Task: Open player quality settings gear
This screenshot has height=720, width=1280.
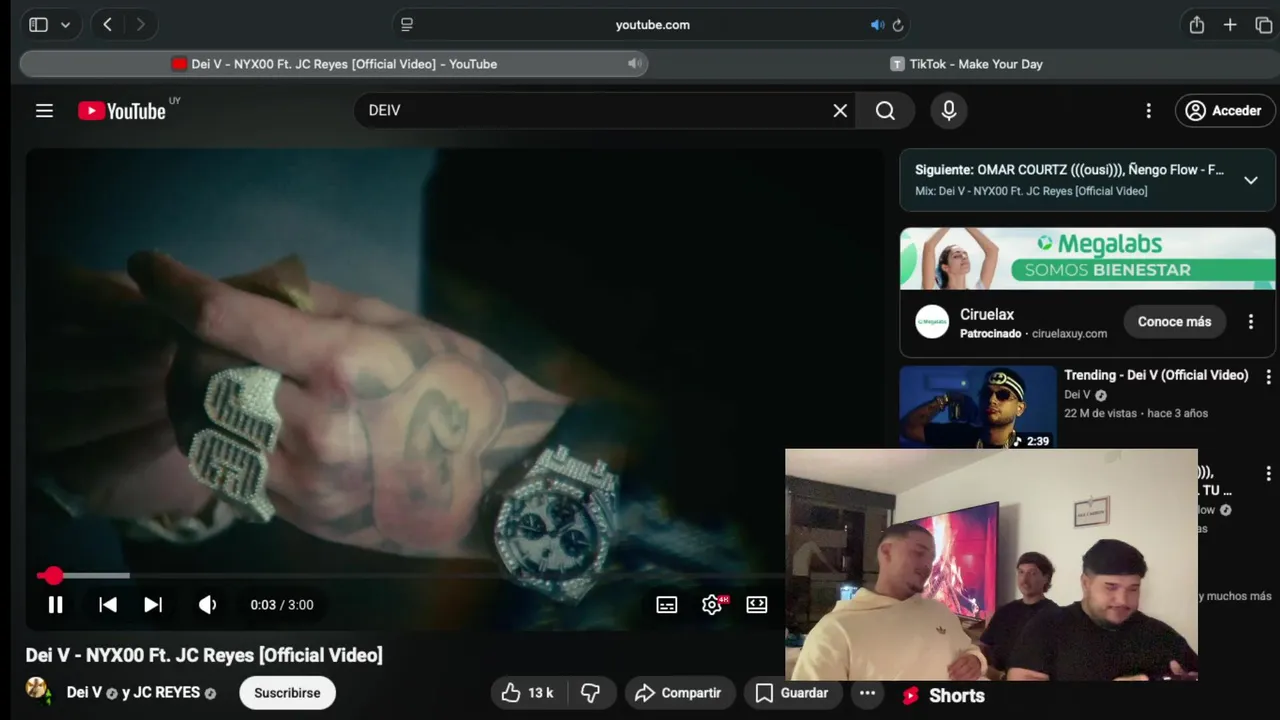Action: click(x=713, y=605)
